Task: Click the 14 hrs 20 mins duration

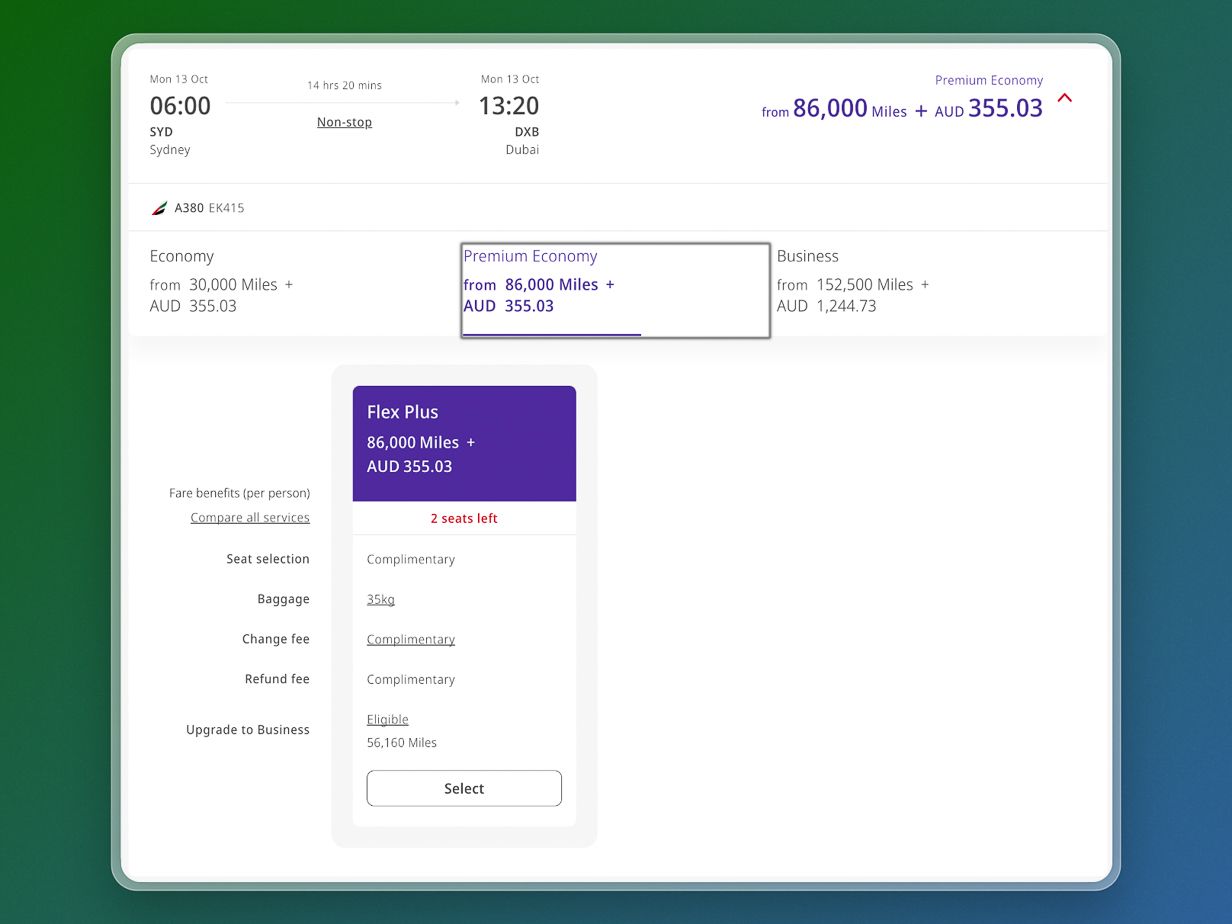Action: coord(344,86)
